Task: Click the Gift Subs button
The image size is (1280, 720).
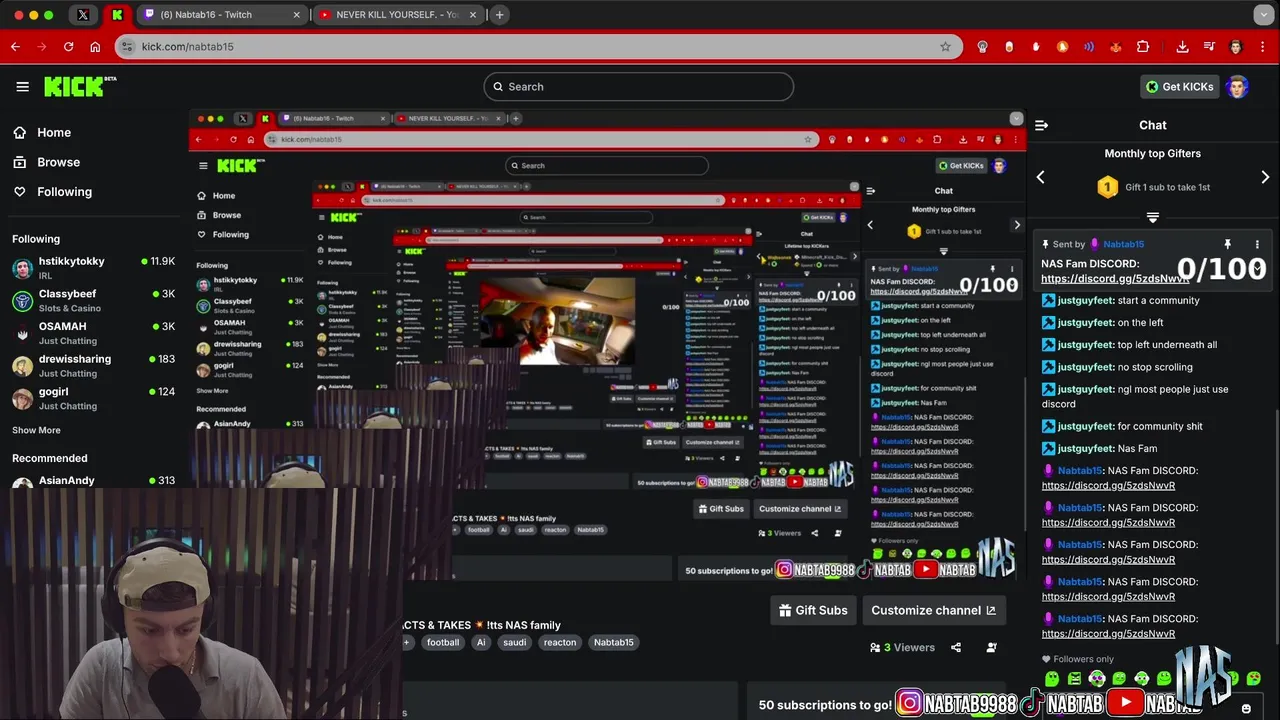Action: pyautogui.click(x=814, y=610)
